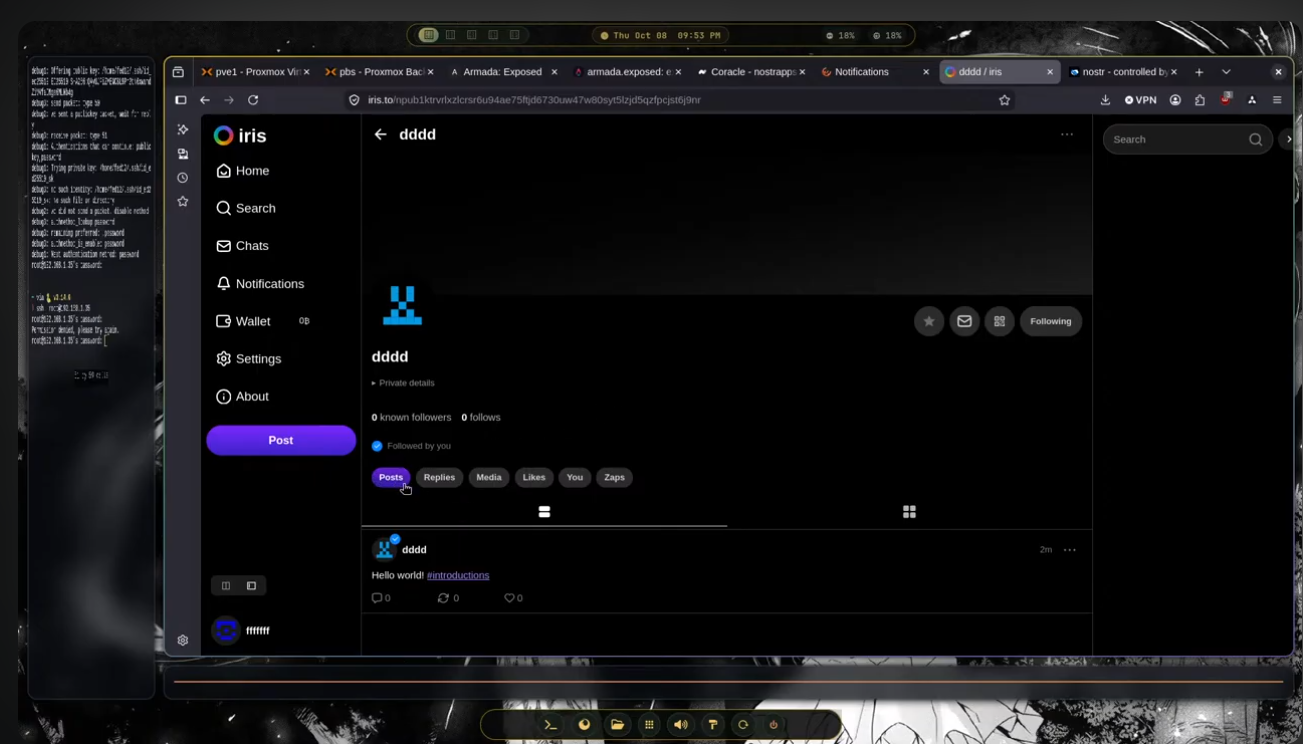Click the star icon on dddd's profile
This screenshot has width=1303, height=744.
click(929, 321)
